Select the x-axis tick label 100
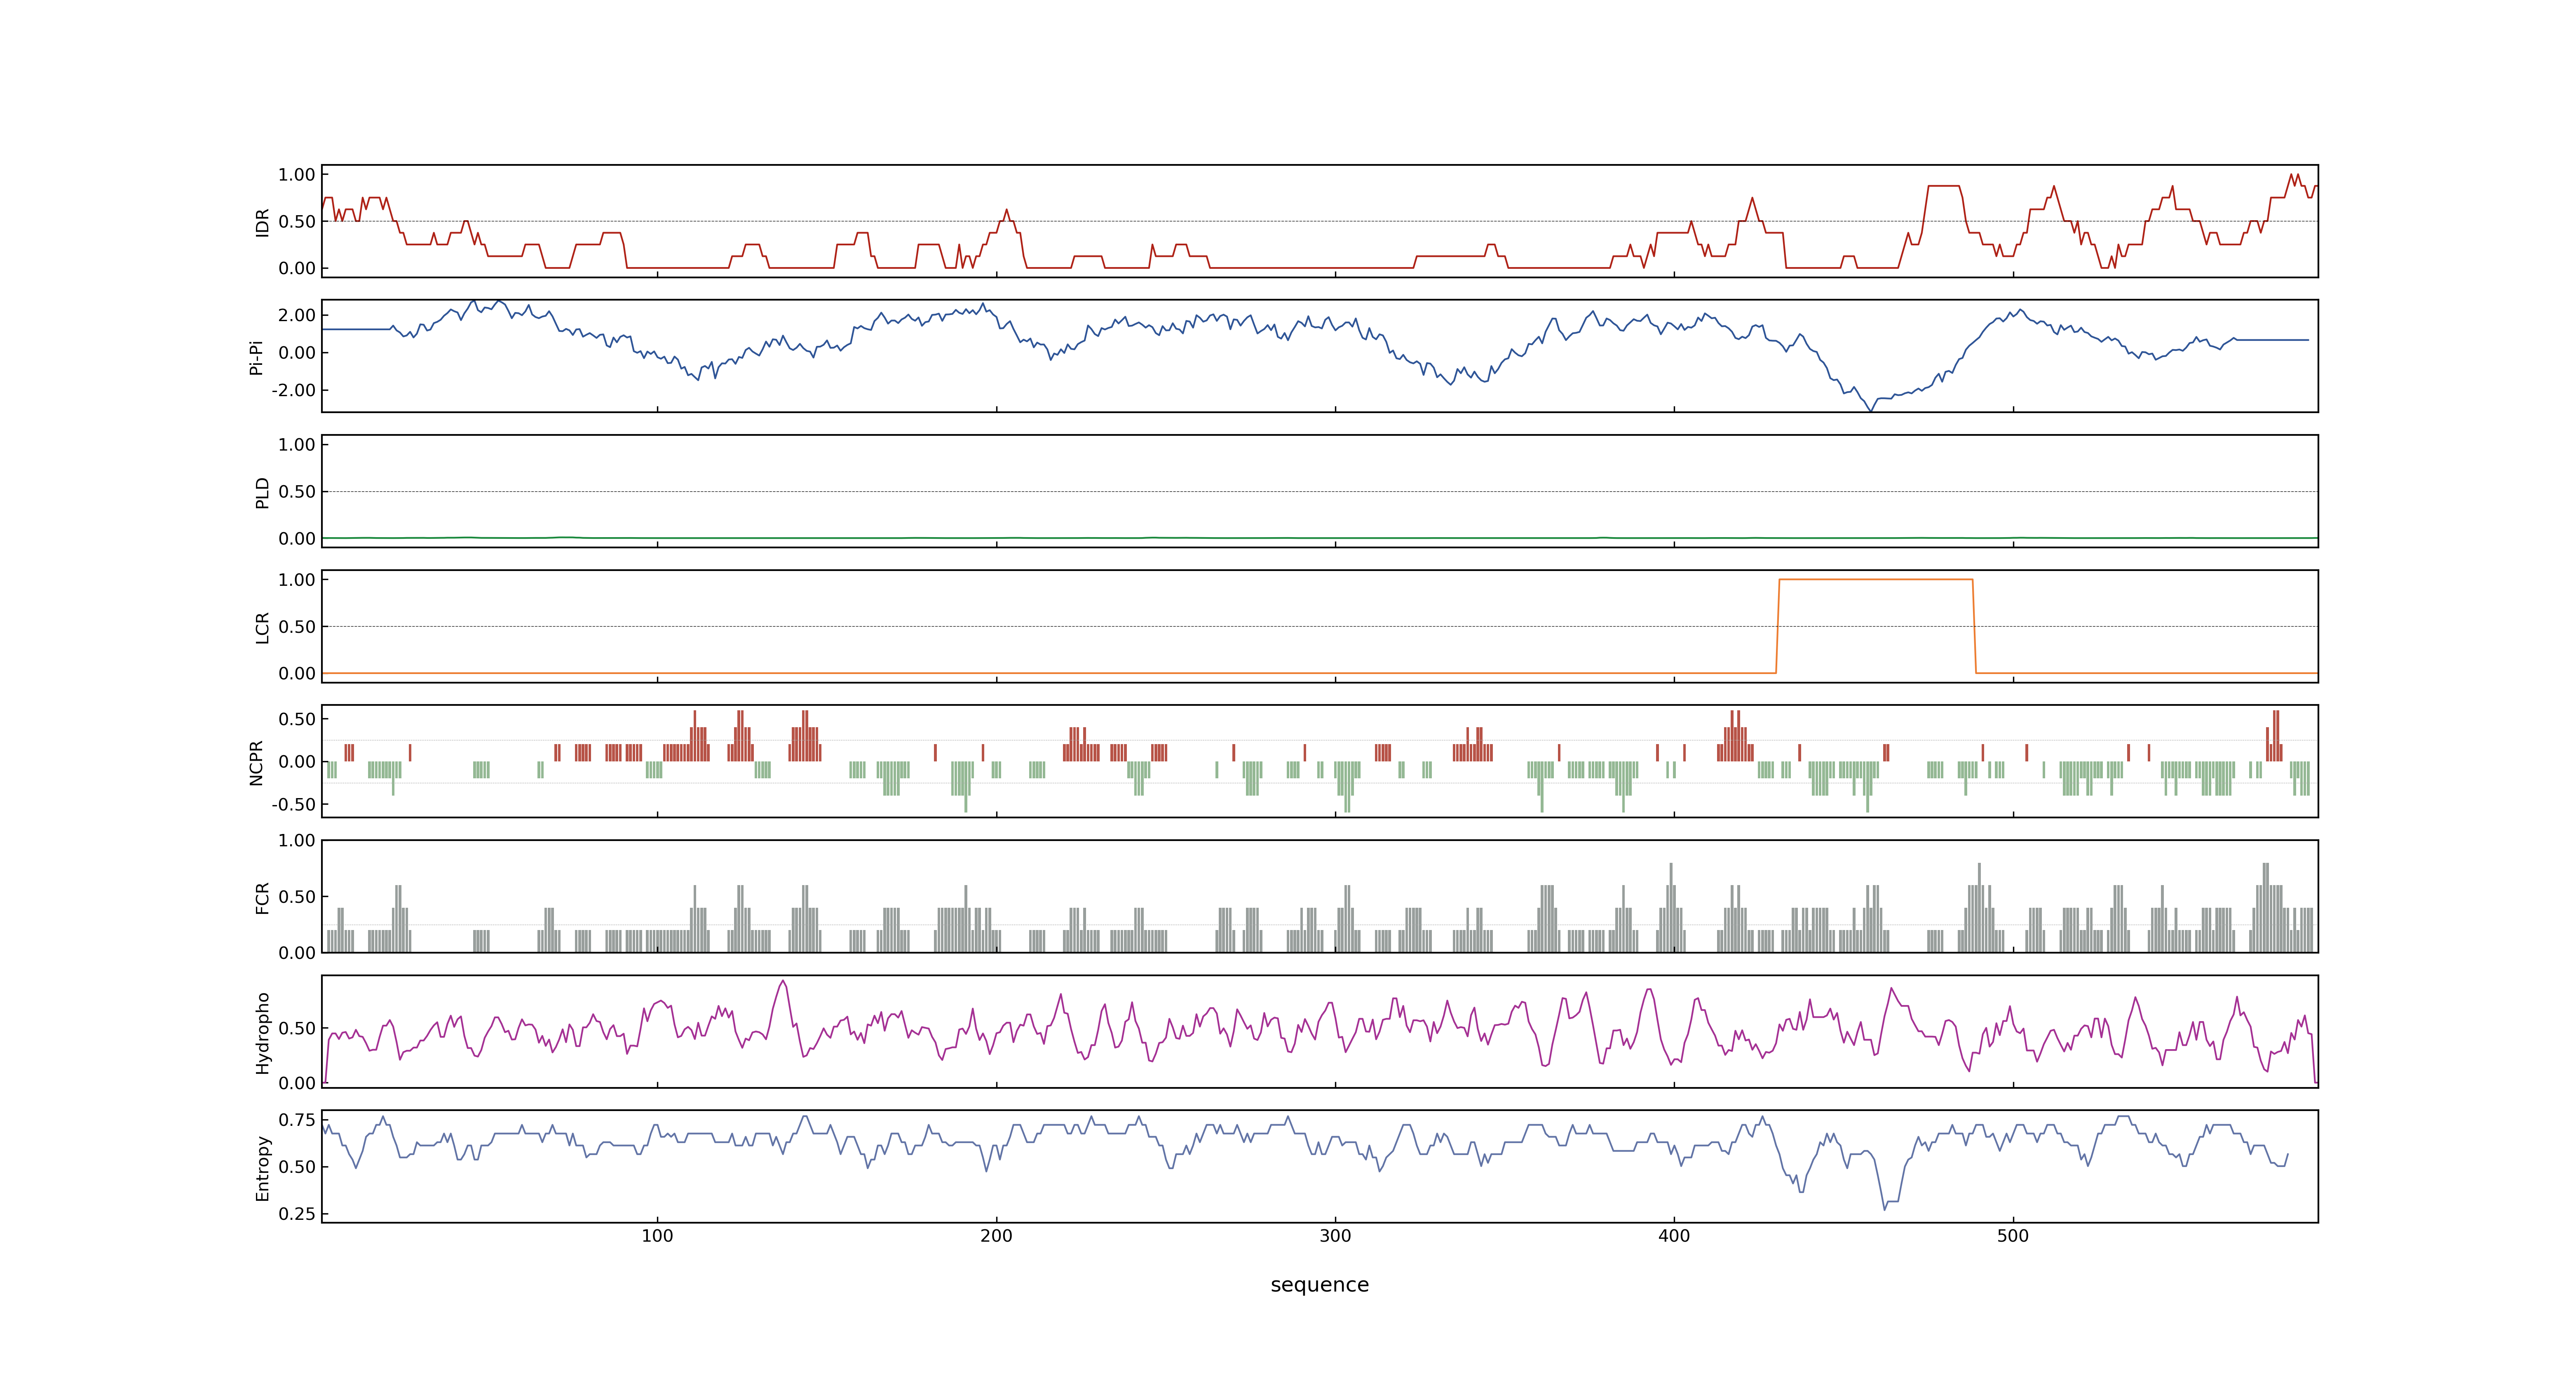This screenshot has width=2576, height=1374. 657,1236
